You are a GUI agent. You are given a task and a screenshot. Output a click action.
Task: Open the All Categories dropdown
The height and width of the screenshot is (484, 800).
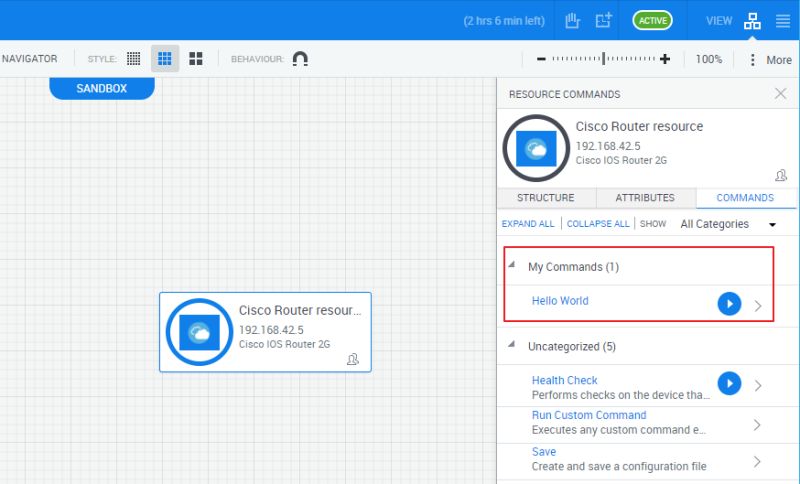728,224
